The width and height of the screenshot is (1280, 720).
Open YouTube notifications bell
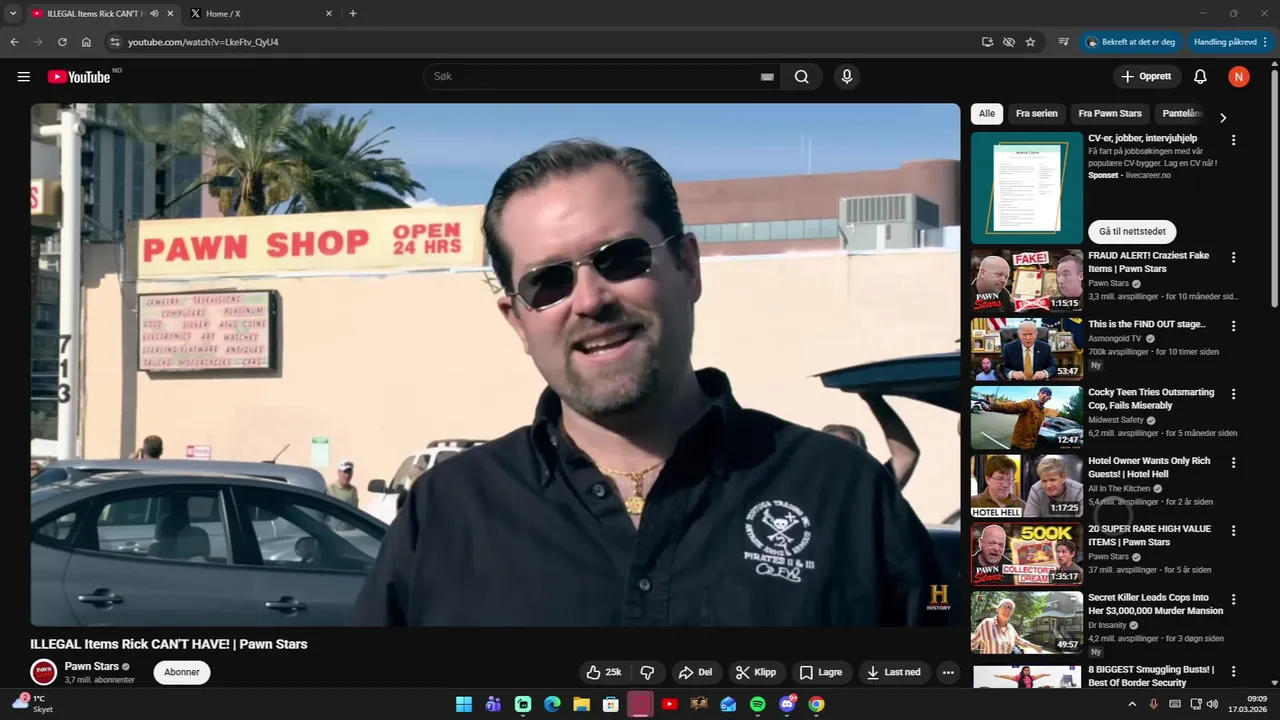pos(1200,77)
